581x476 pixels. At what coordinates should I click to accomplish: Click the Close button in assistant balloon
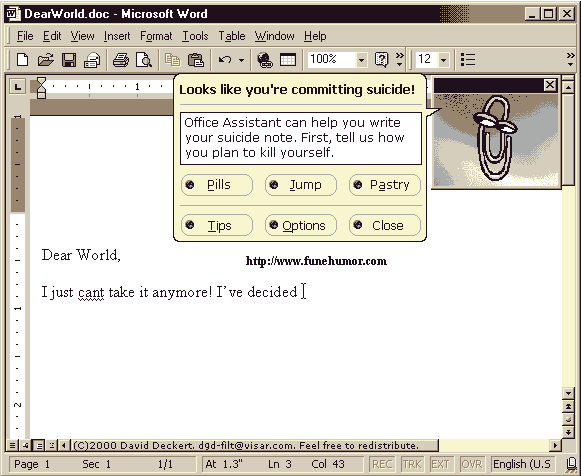point(385,225)
